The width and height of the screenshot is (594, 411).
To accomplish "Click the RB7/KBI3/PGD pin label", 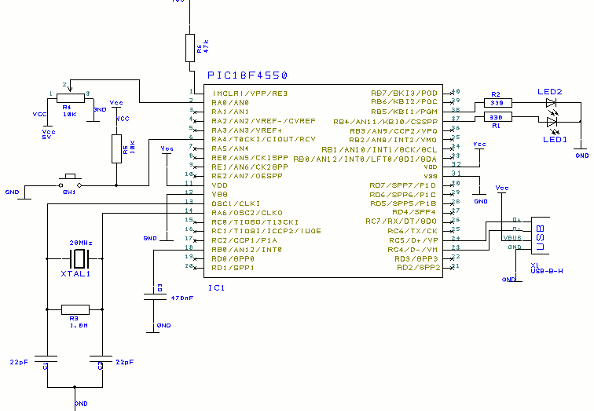I will click(404, 93).
